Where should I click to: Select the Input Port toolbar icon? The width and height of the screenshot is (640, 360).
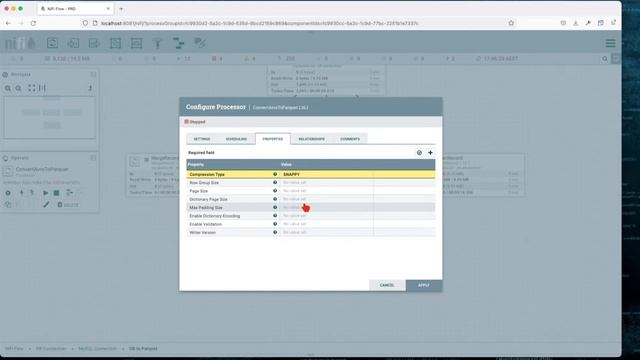(73, 43)
